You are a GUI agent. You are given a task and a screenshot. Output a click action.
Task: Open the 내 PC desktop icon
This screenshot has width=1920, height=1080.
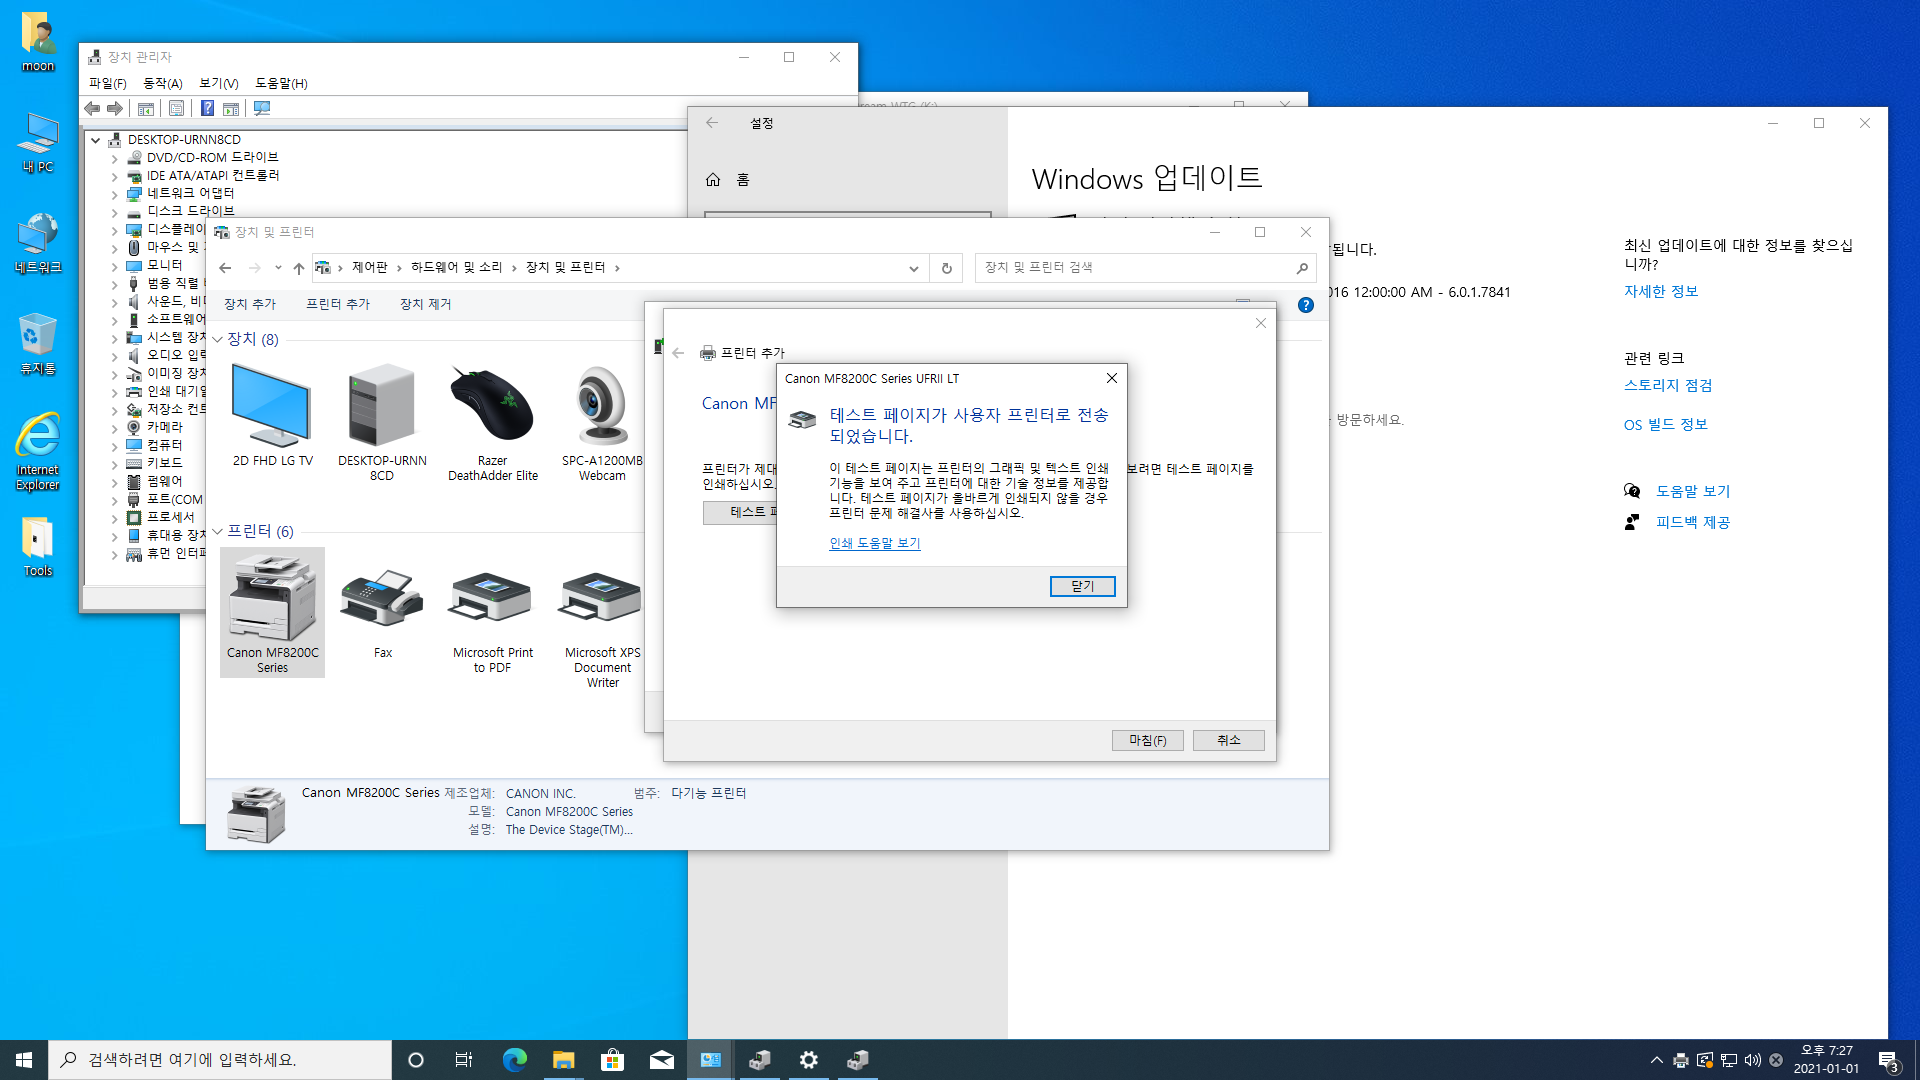pyautogui.click(x=38, y=143)
